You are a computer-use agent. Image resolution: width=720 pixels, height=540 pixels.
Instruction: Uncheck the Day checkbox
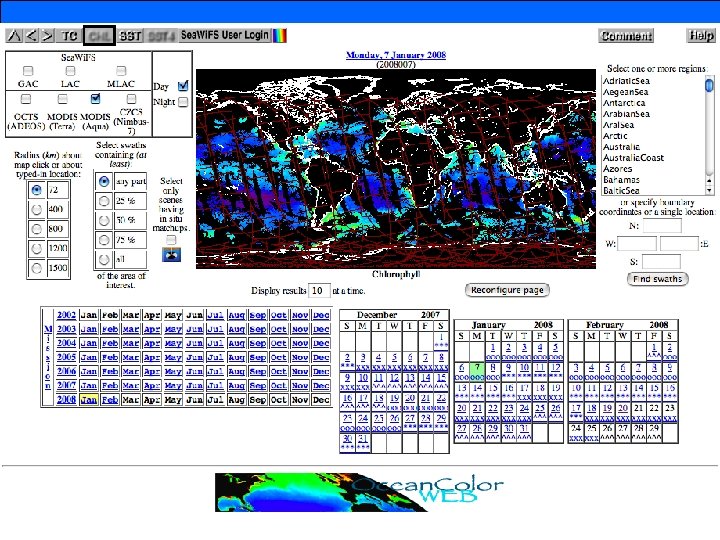183,85
